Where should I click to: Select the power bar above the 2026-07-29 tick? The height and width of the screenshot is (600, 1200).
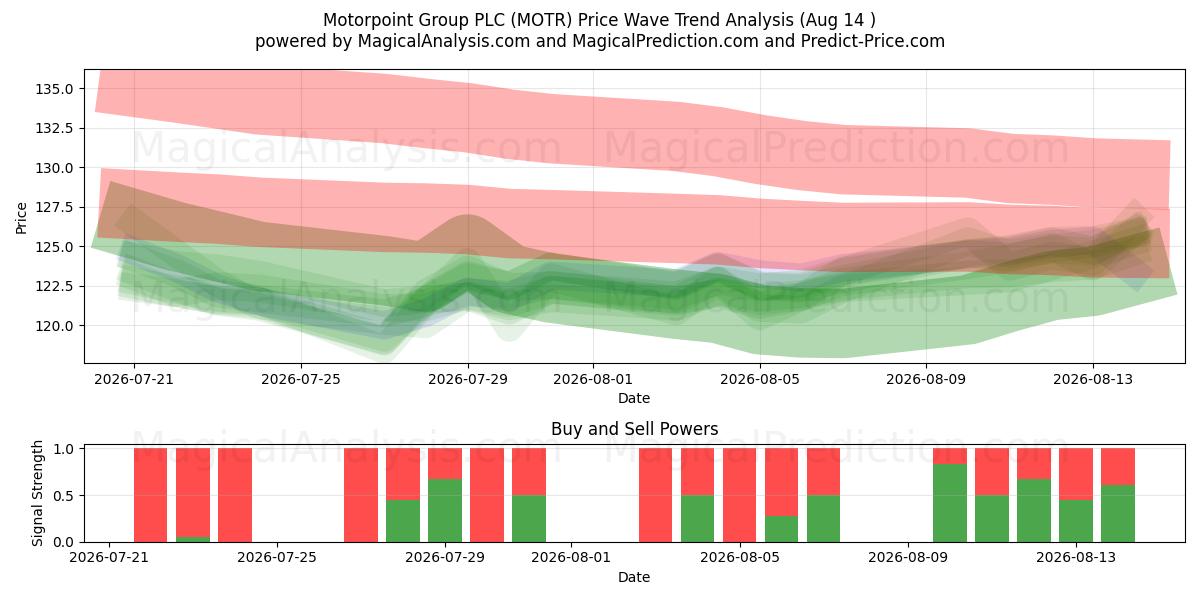[445, 495]
